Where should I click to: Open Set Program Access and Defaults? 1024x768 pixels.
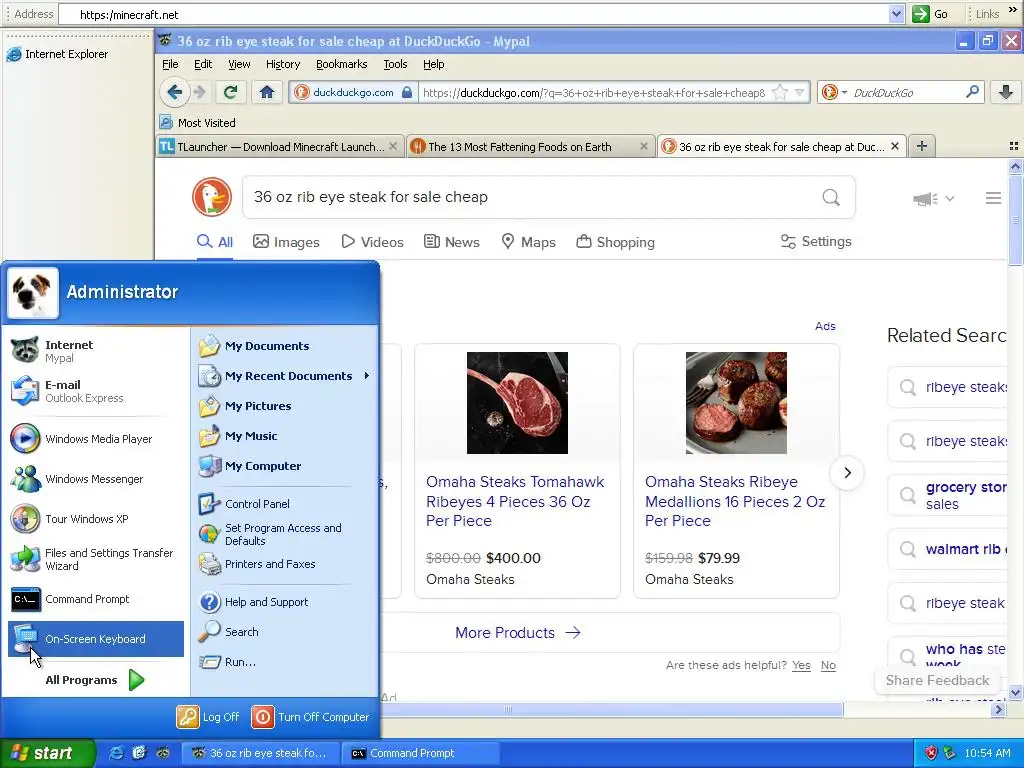(285, 534)
